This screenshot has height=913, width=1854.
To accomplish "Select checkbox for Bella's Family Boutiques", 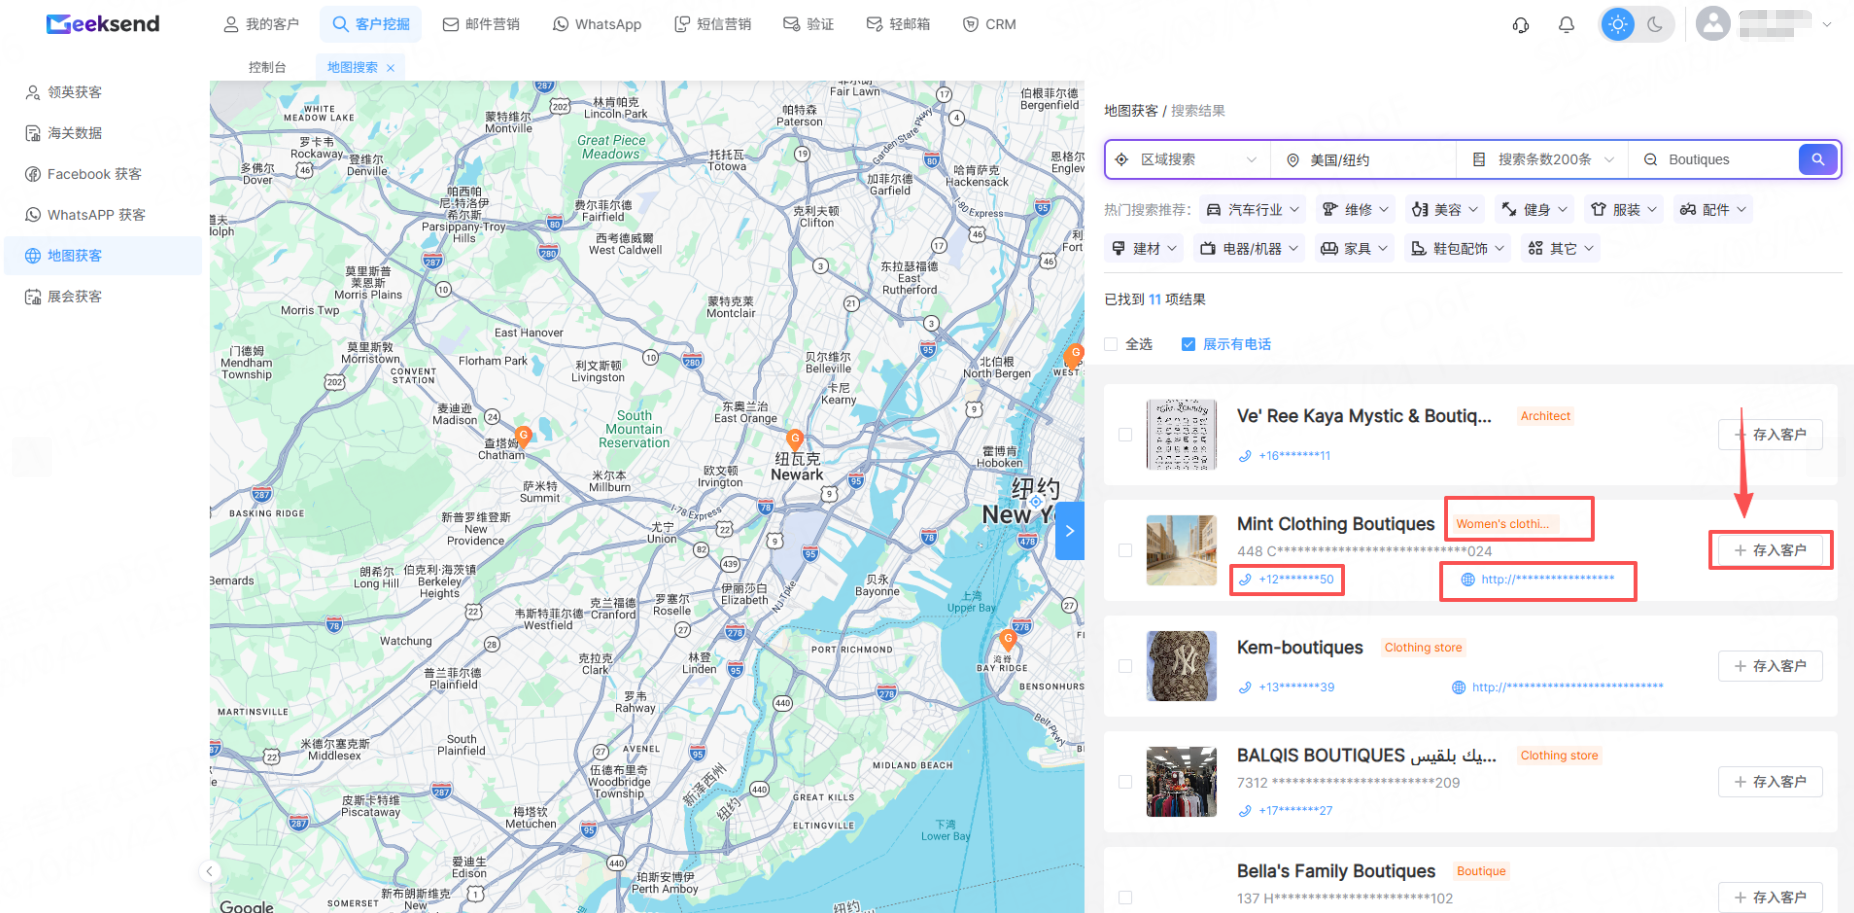I will pyautogui.click(x=1125, y=898).
